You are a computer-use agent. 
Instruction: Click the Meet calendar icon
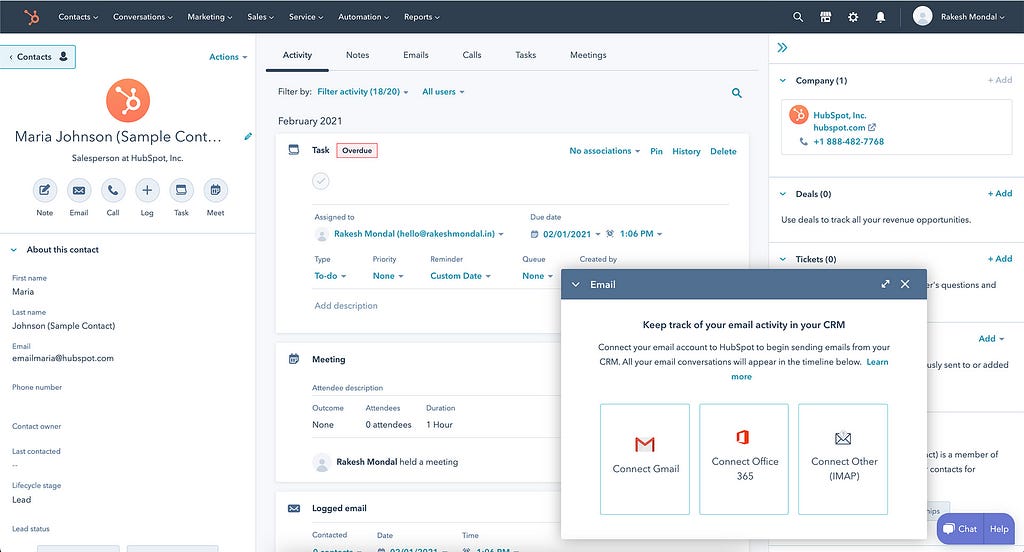216,190
